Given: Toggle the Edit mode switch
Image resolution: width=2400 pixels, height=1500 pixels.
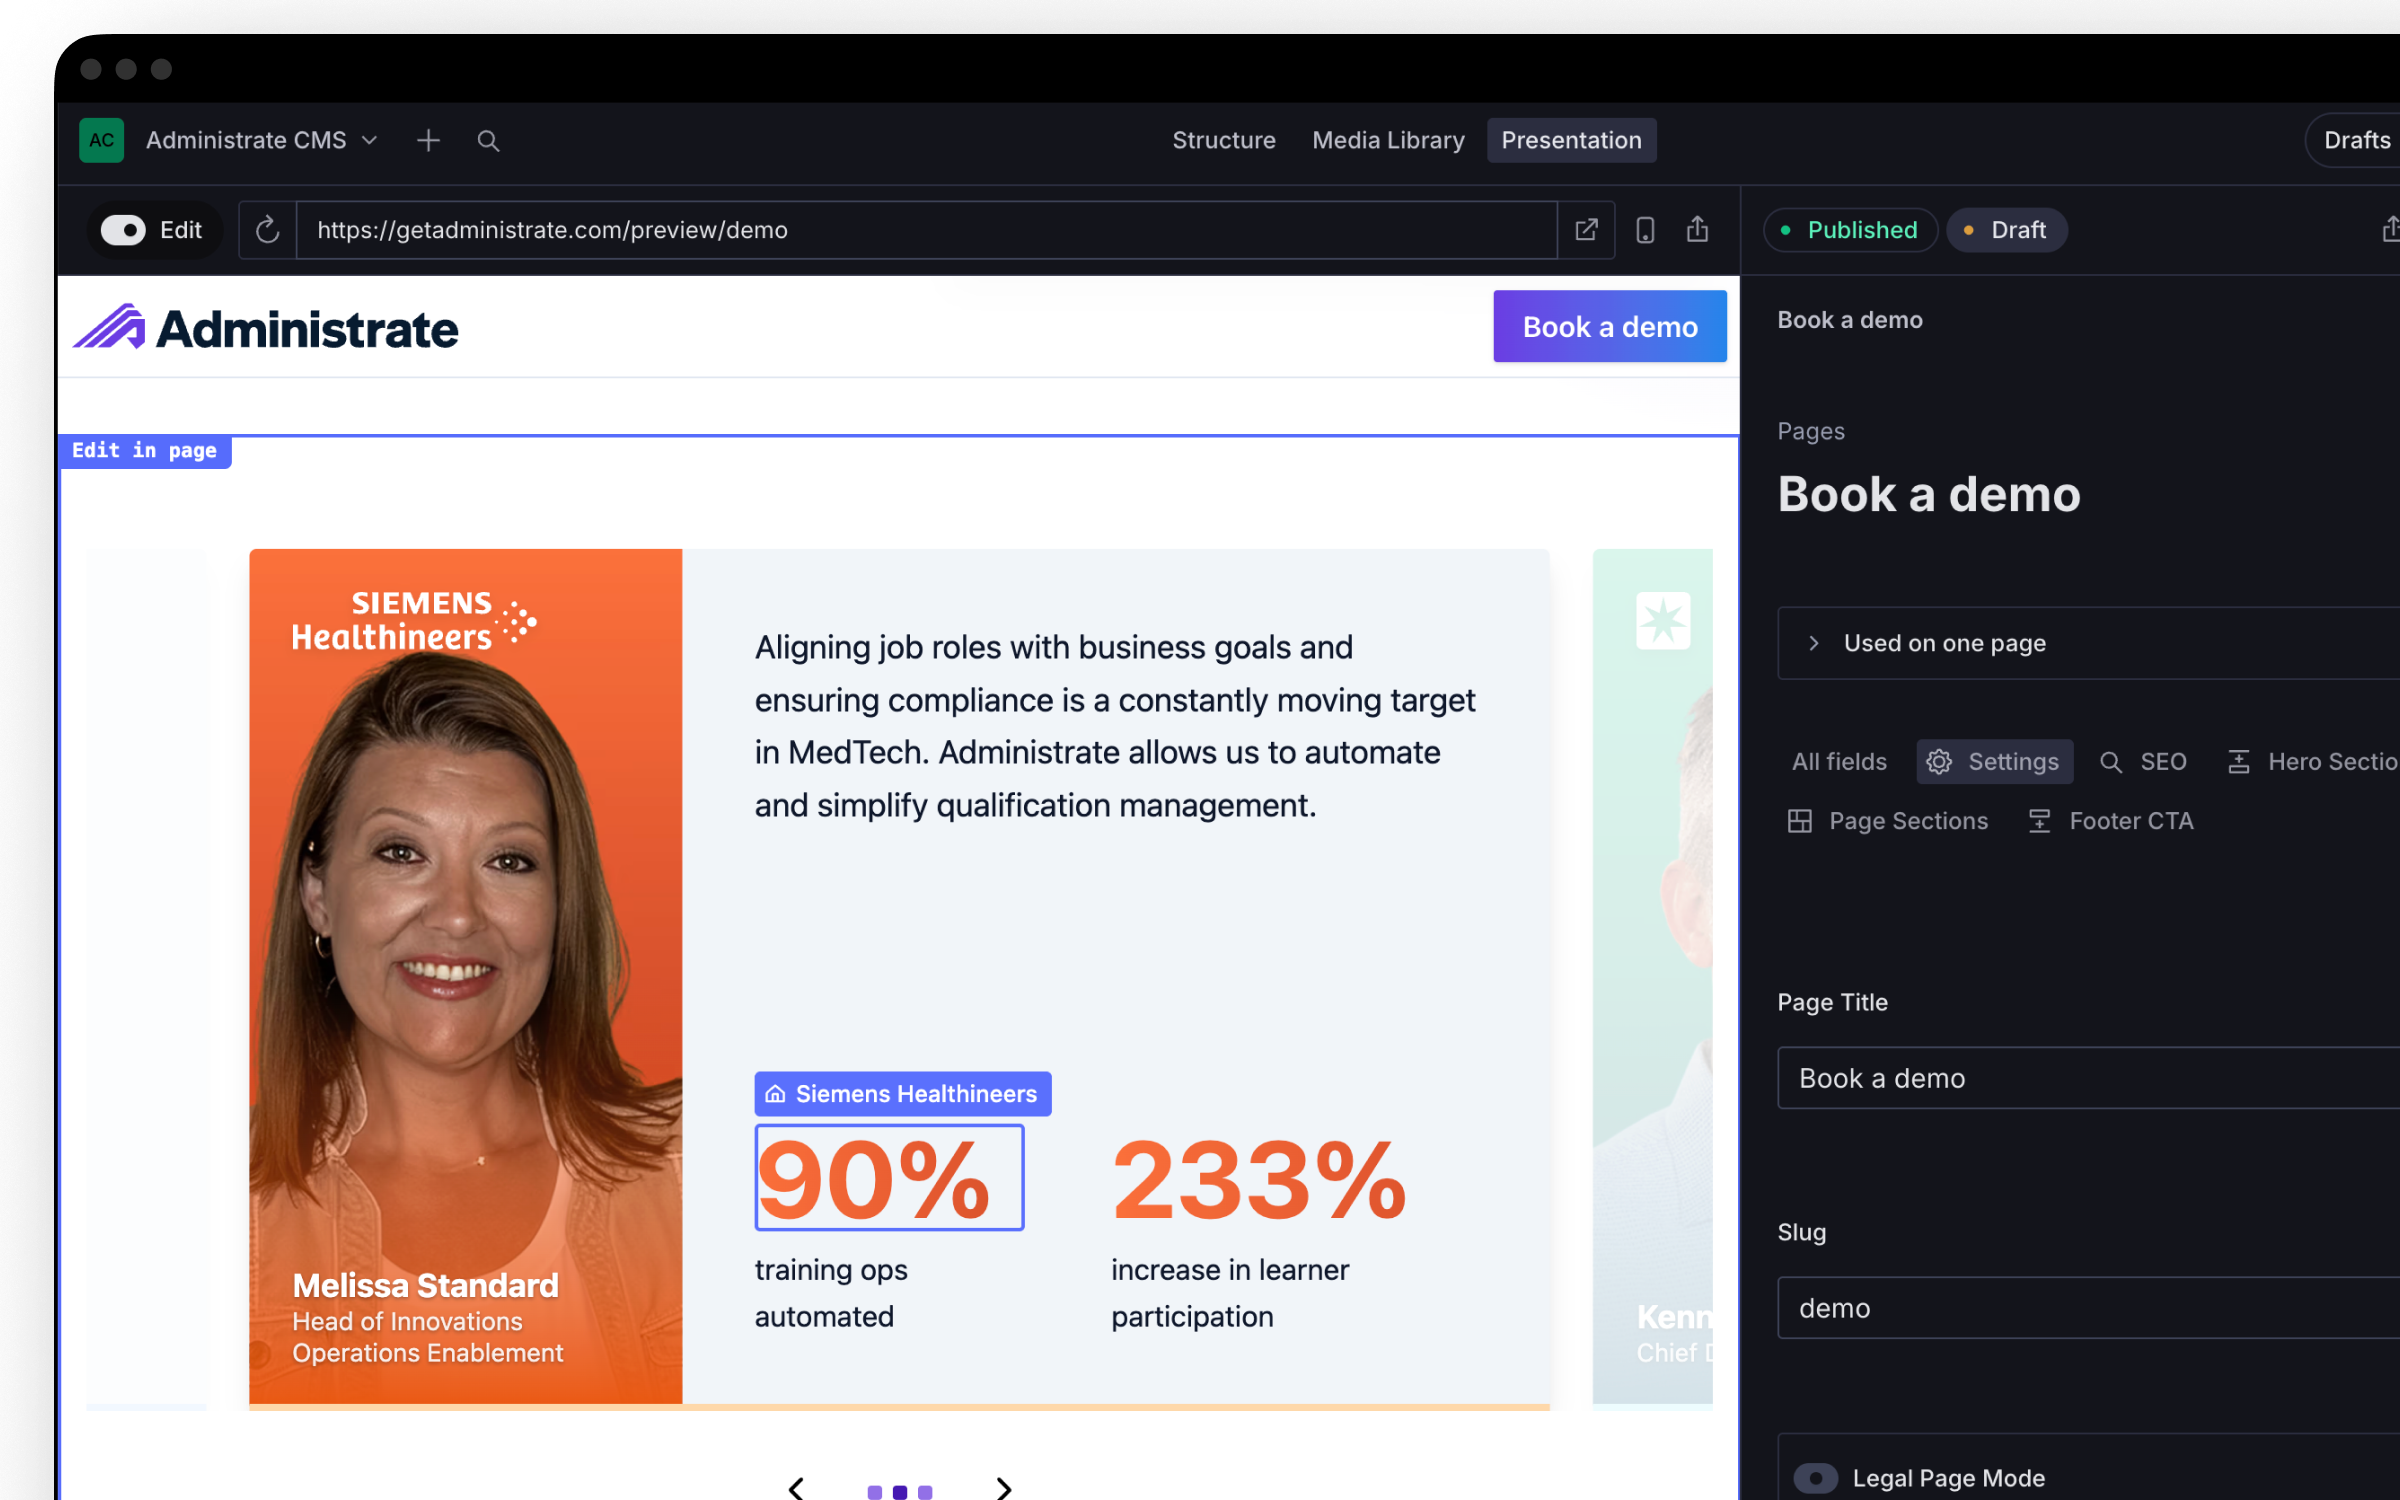Looking at the screenshot, I should pos(123,230).
